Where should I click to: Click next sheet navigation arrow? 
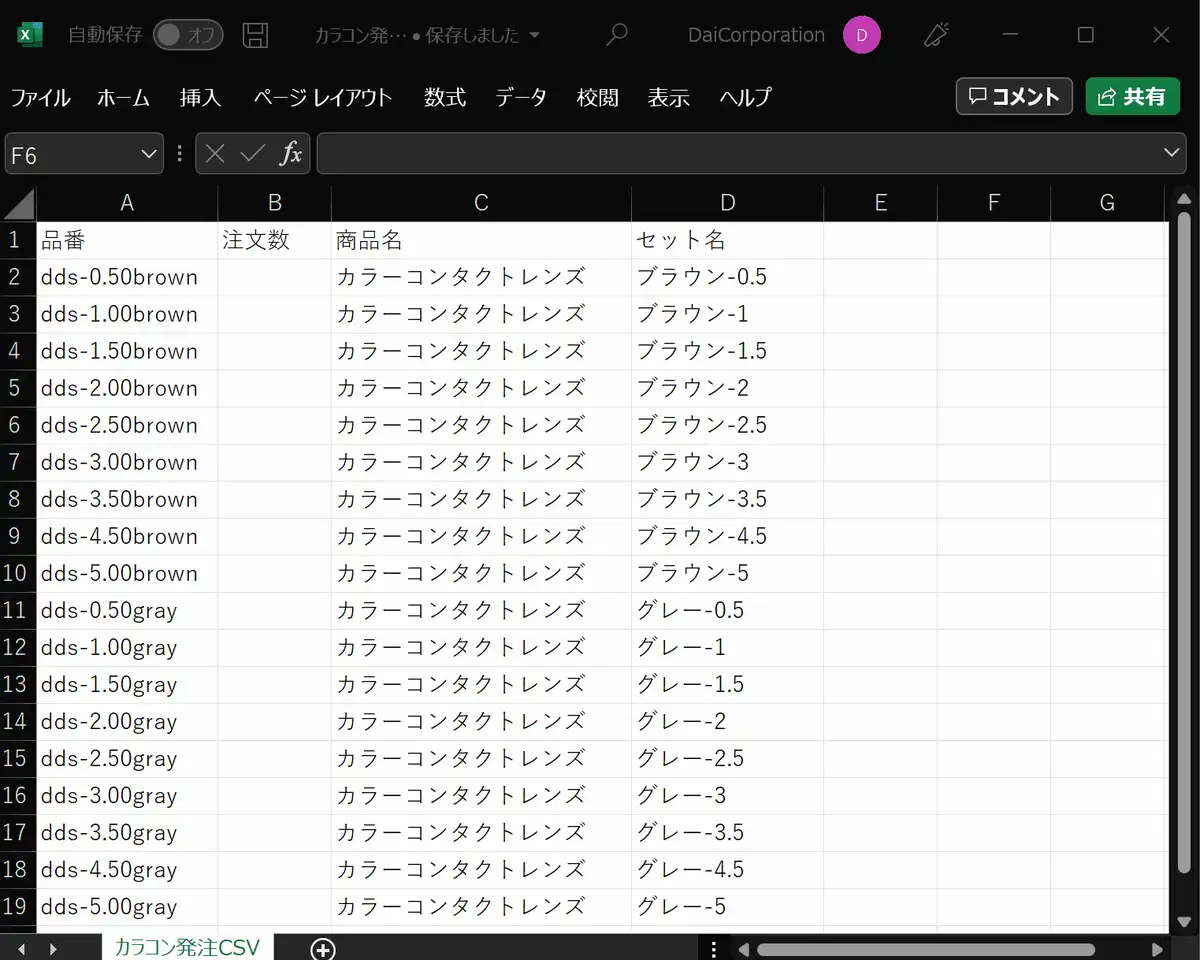click(x=53, y=949)
